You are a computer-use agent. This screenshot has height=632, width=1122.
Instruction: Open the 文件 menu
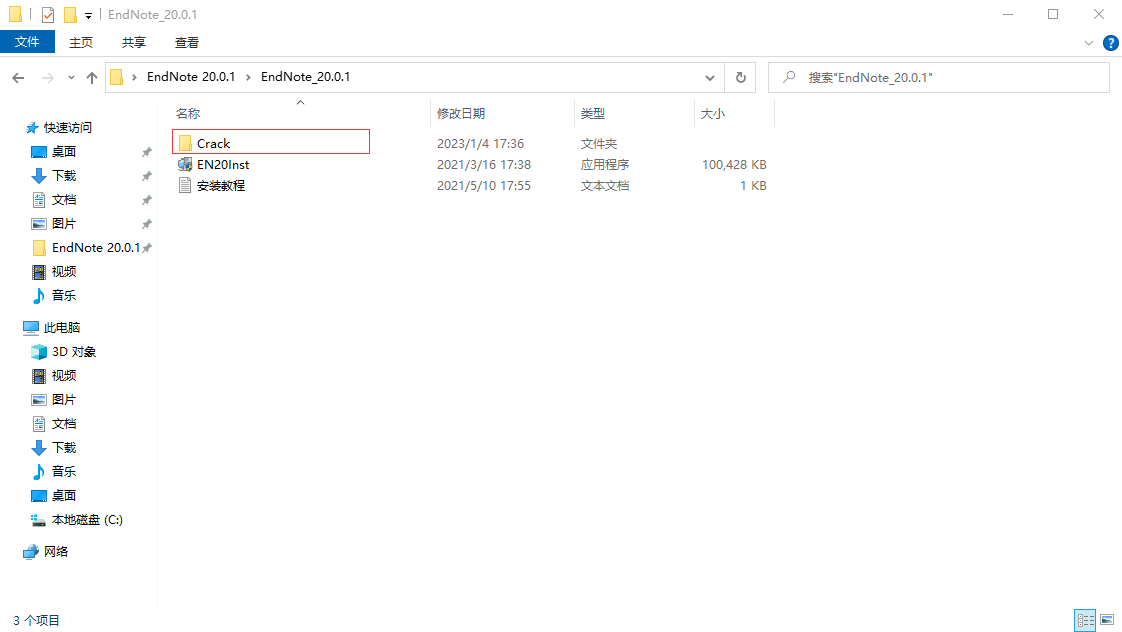click(x=27, y=42)
